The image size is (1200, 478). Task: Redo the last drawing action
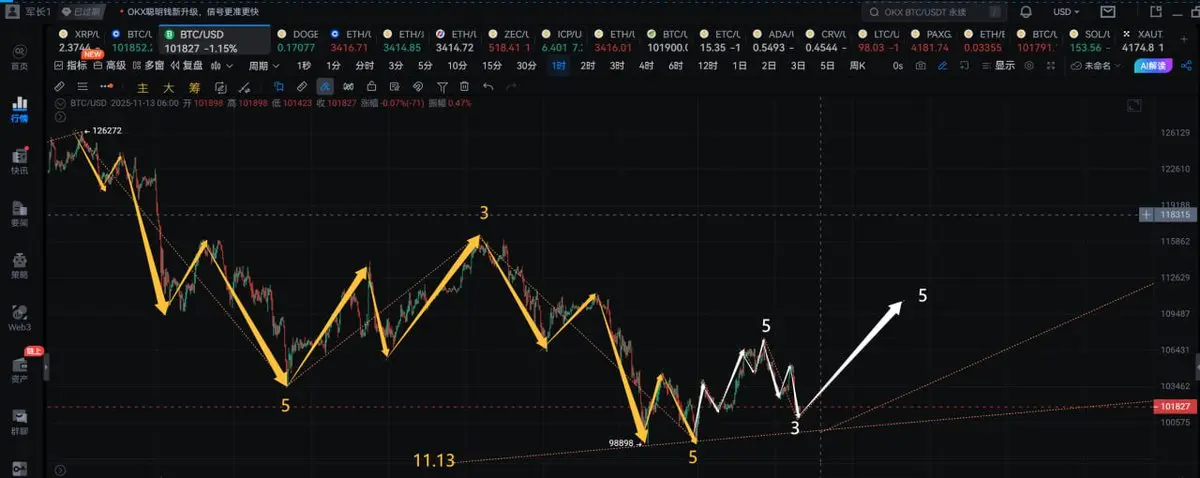(511, 87)
